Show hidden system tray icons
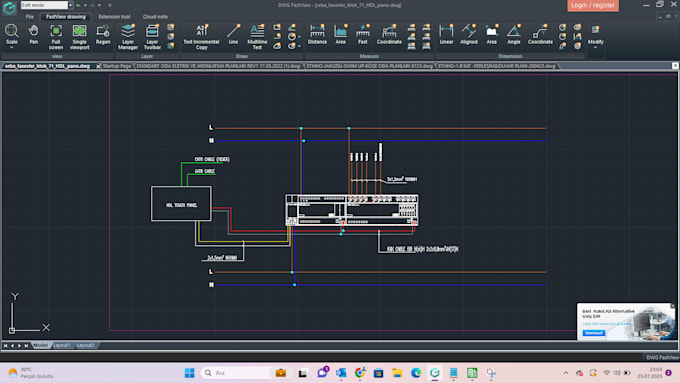 (566, 373)
